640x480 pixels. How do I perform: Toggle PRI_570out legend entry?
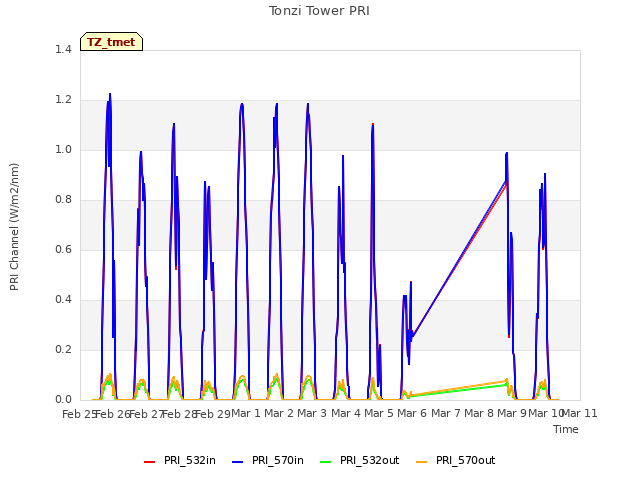tap(456, 460)
